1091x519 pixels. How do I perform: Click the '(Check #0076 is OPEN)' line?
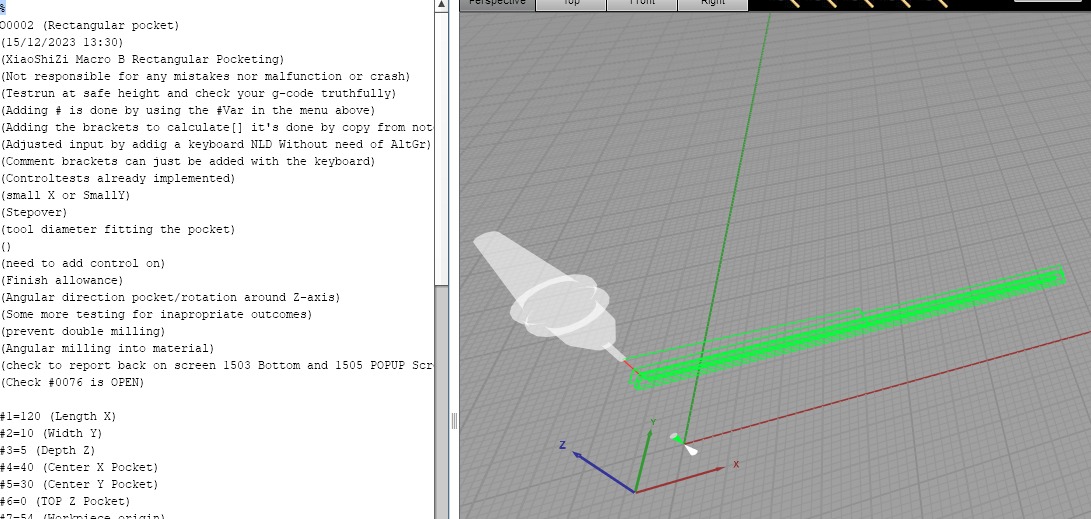coord(72,383)
